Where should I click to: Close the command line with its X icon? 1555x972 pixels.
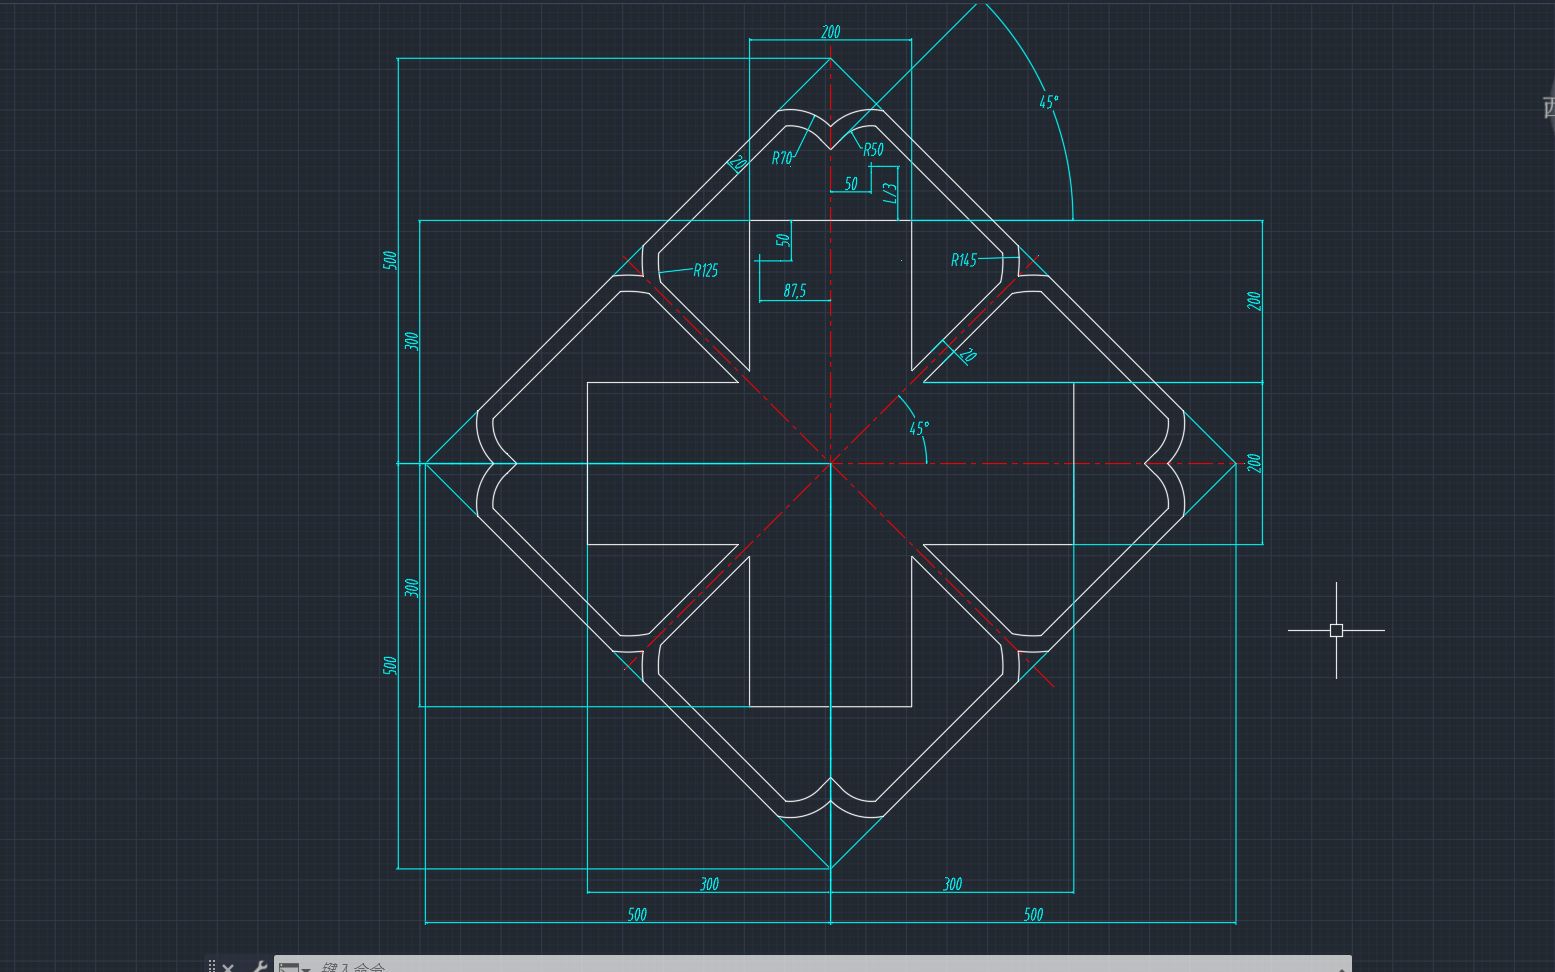pos(228,965)
